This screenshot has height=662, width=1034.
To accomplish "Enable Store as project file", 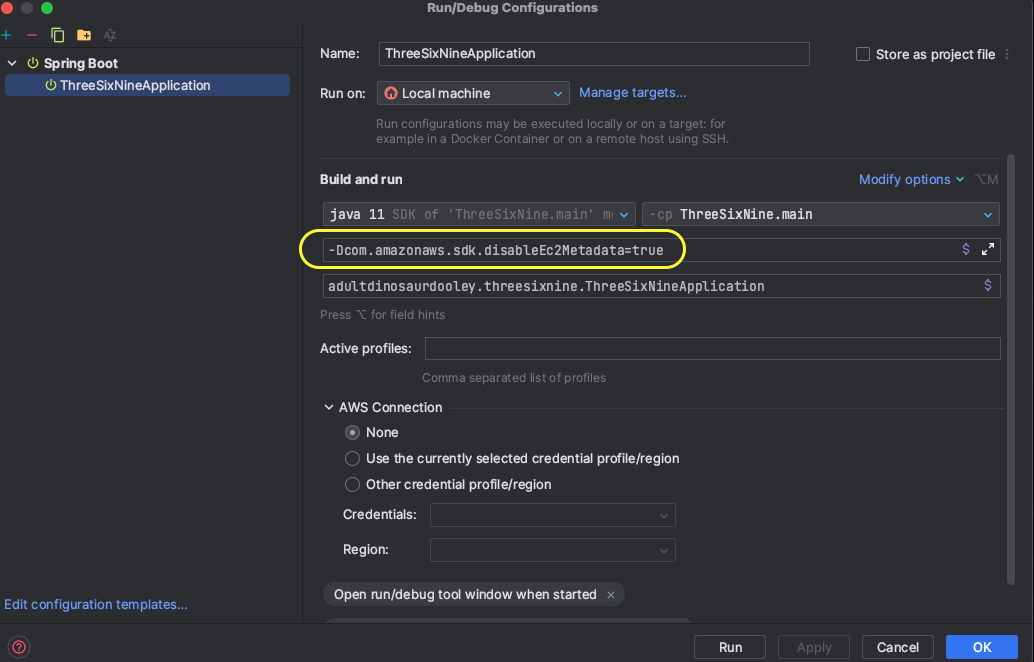I will pyautogui.click(x=862, y=54).
